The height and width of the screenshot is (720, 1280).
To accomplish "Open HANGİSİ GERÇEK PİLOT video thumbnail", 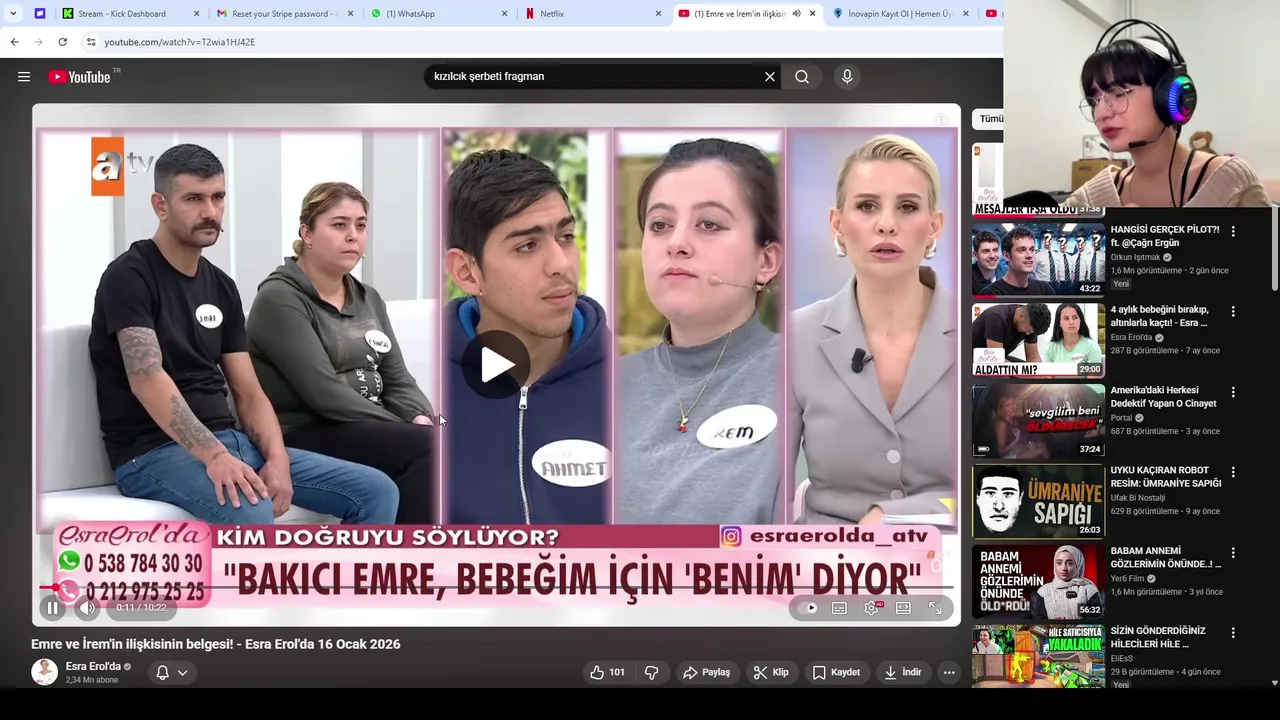I will click(x=1038, y=260).
